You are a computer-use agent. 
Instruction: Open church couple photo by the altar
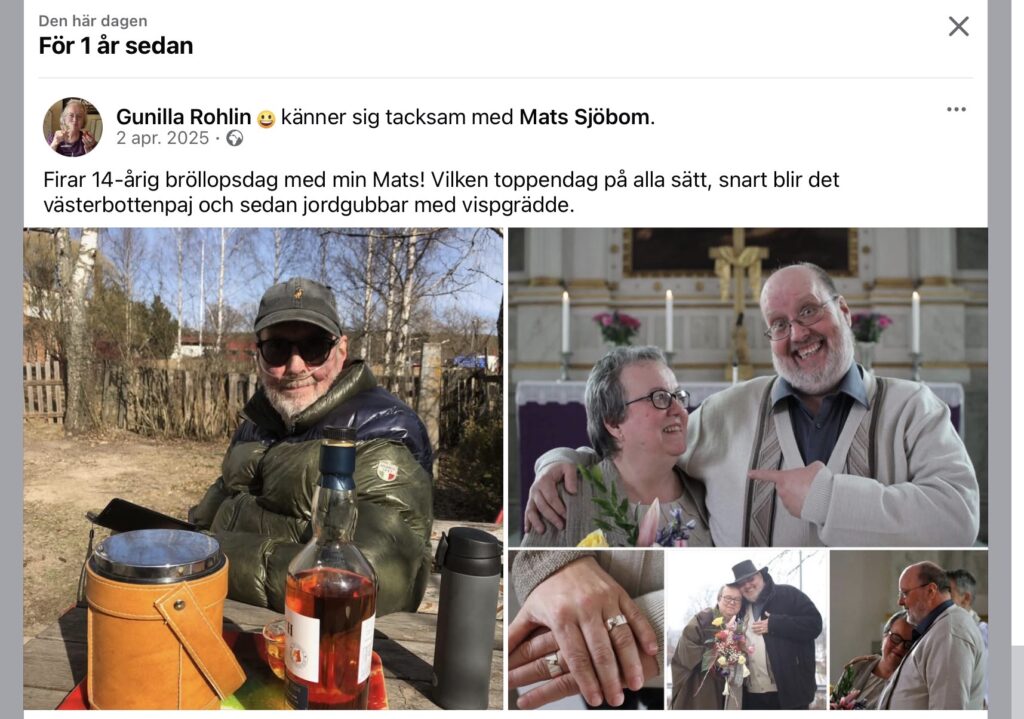point(748,387)
